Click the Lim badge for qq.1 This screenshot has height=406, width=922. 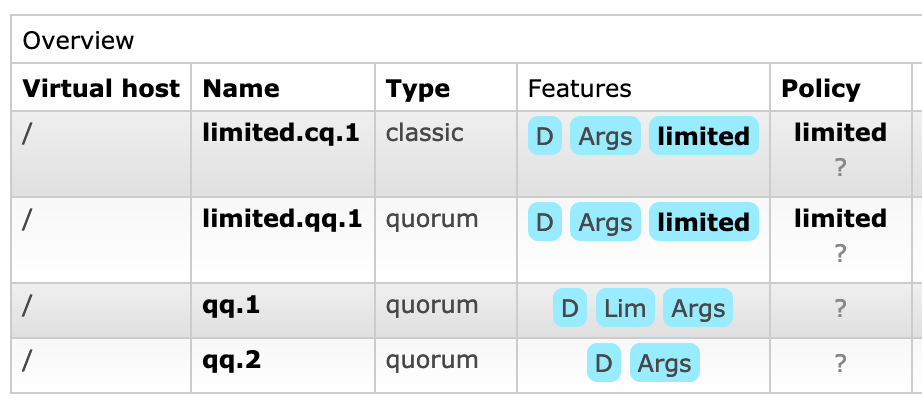coord(626,308)
